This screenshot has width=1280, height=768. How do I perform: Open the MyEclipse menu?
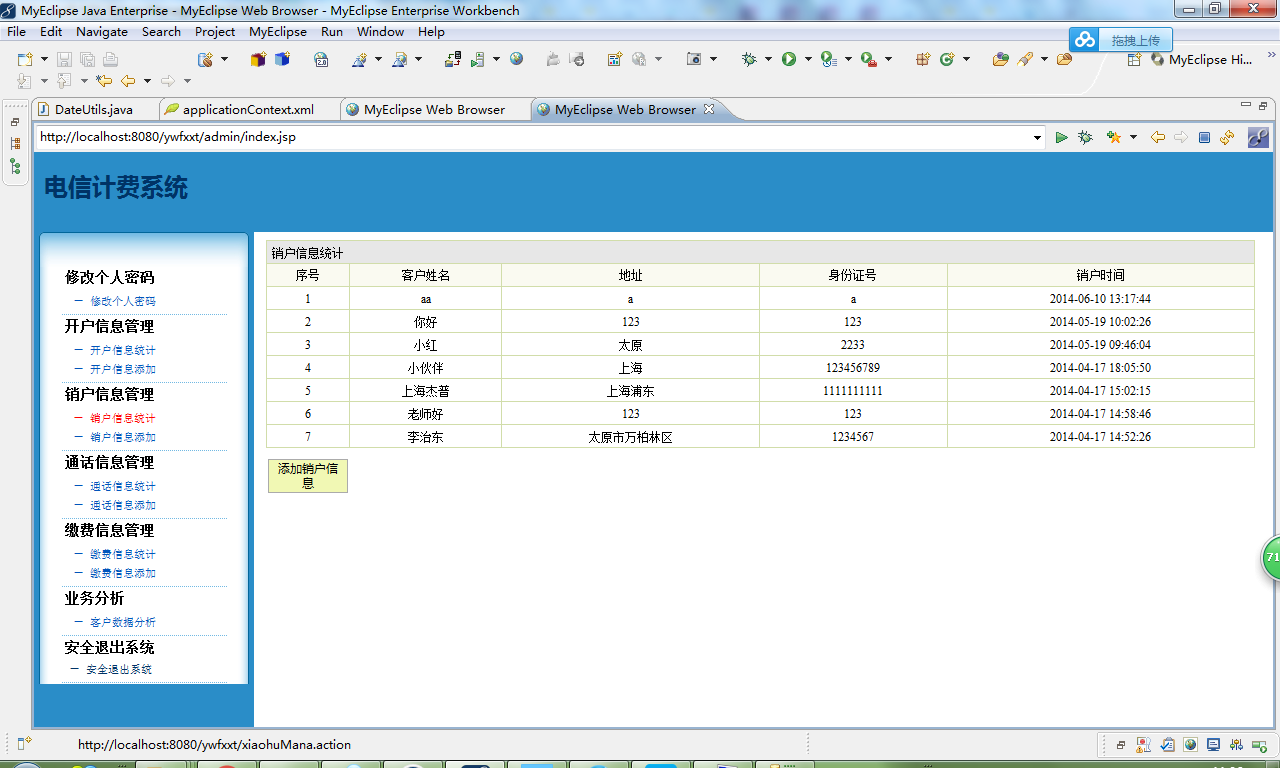277,31
